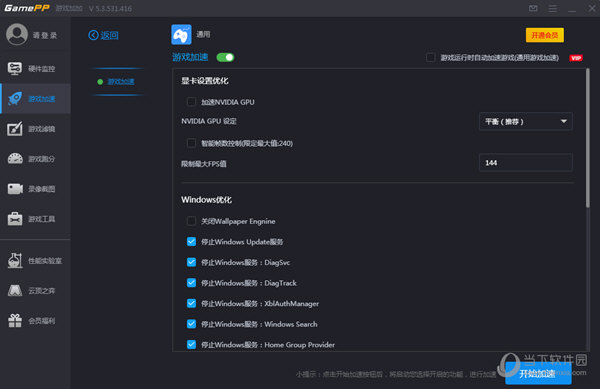600x389 pixels.
Task: Select the rocket game acceleration sidebar icon
Action: (x=15, y=99)
